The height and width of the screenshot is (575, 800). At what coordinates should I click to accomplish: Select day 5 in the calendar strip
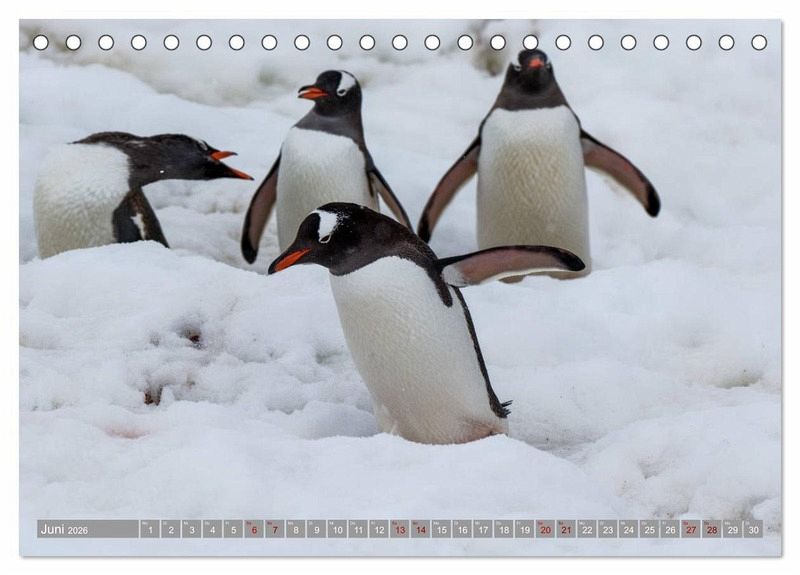click(233, 529)
